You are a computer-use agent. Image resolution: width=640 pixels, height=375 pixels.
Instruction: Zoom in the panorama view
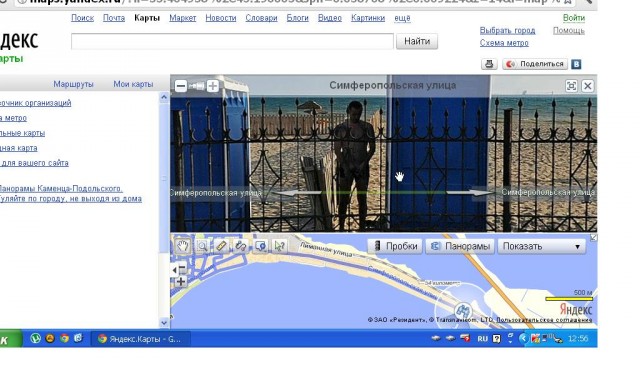213,86
